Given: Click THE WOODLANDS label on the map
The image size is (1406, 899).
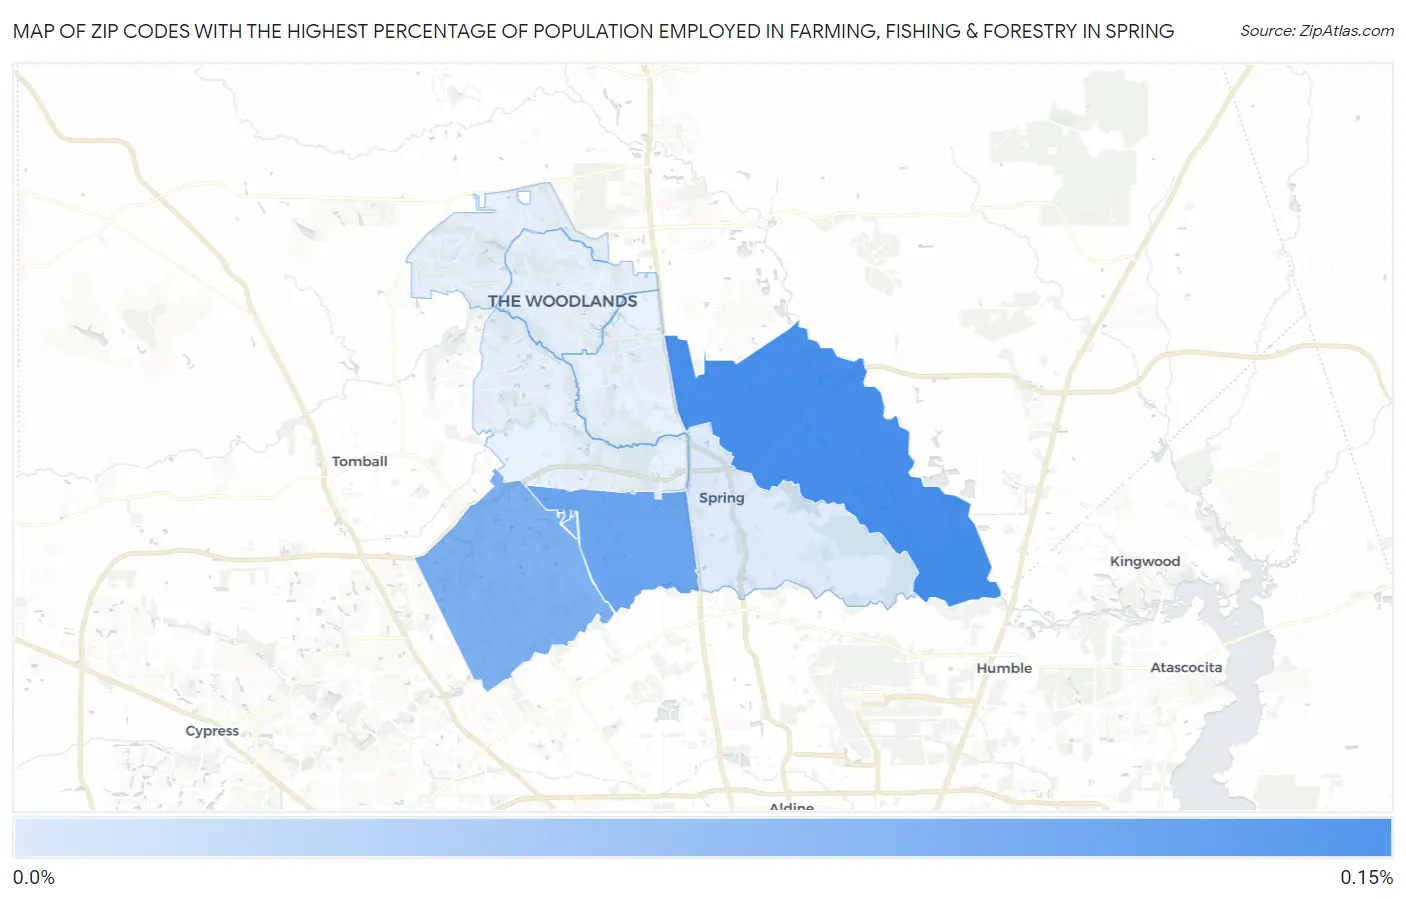Looking at the screenshot, I should [562, 301].
